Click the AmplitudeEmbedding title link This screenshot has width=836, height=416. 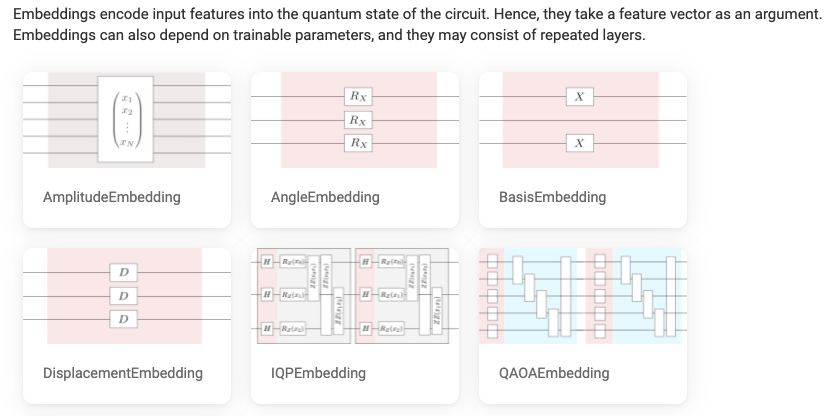pyautogui.click(x=112, y=197)
